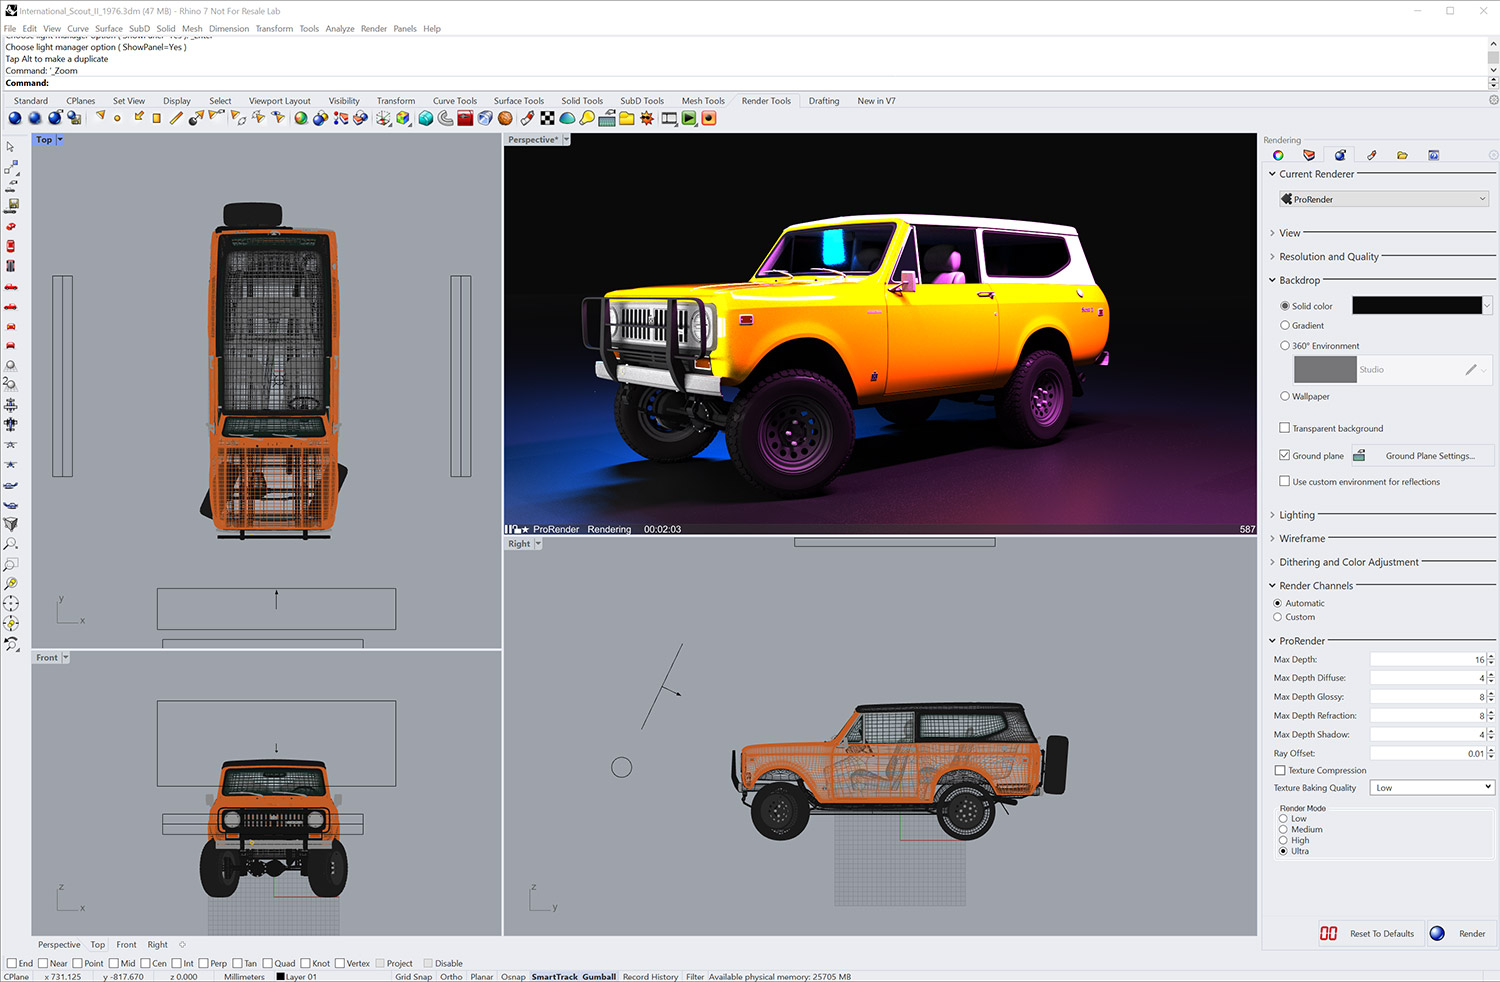This screenshot has height=982, width=1500.
Task: Open the Current Renderer ProRender dropdown
Action: point(1384,199)
